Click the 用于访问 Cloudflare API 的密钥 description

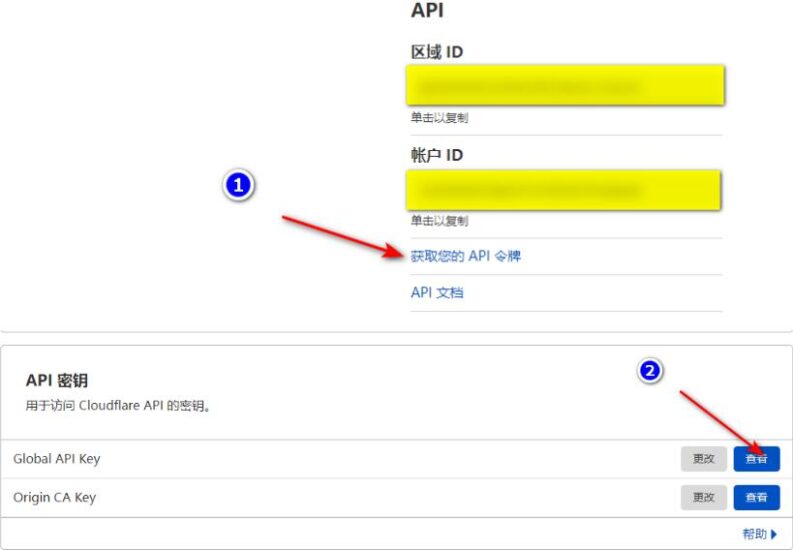(x=118, y=406)
